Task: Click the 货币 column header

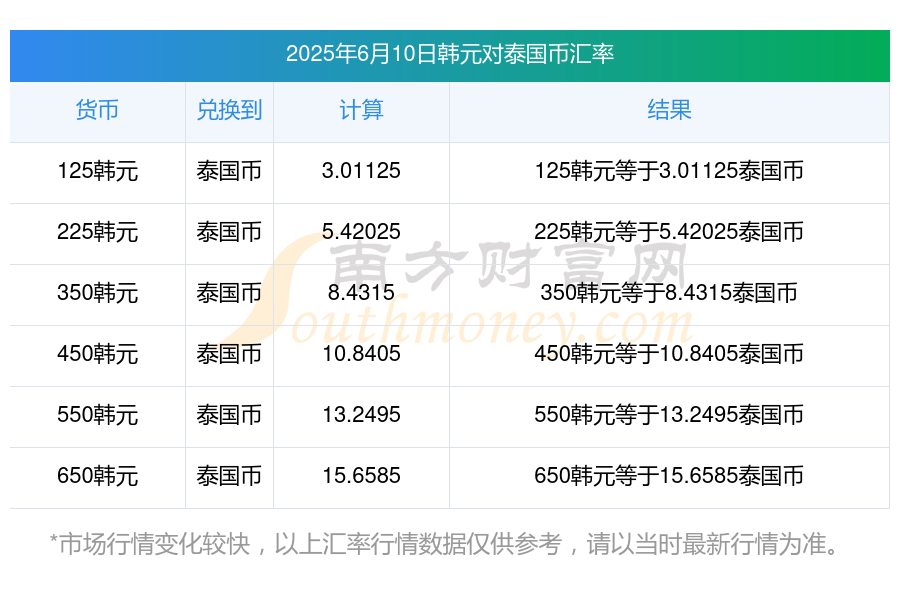Action: pyautogui.click(x=97, y=110)
